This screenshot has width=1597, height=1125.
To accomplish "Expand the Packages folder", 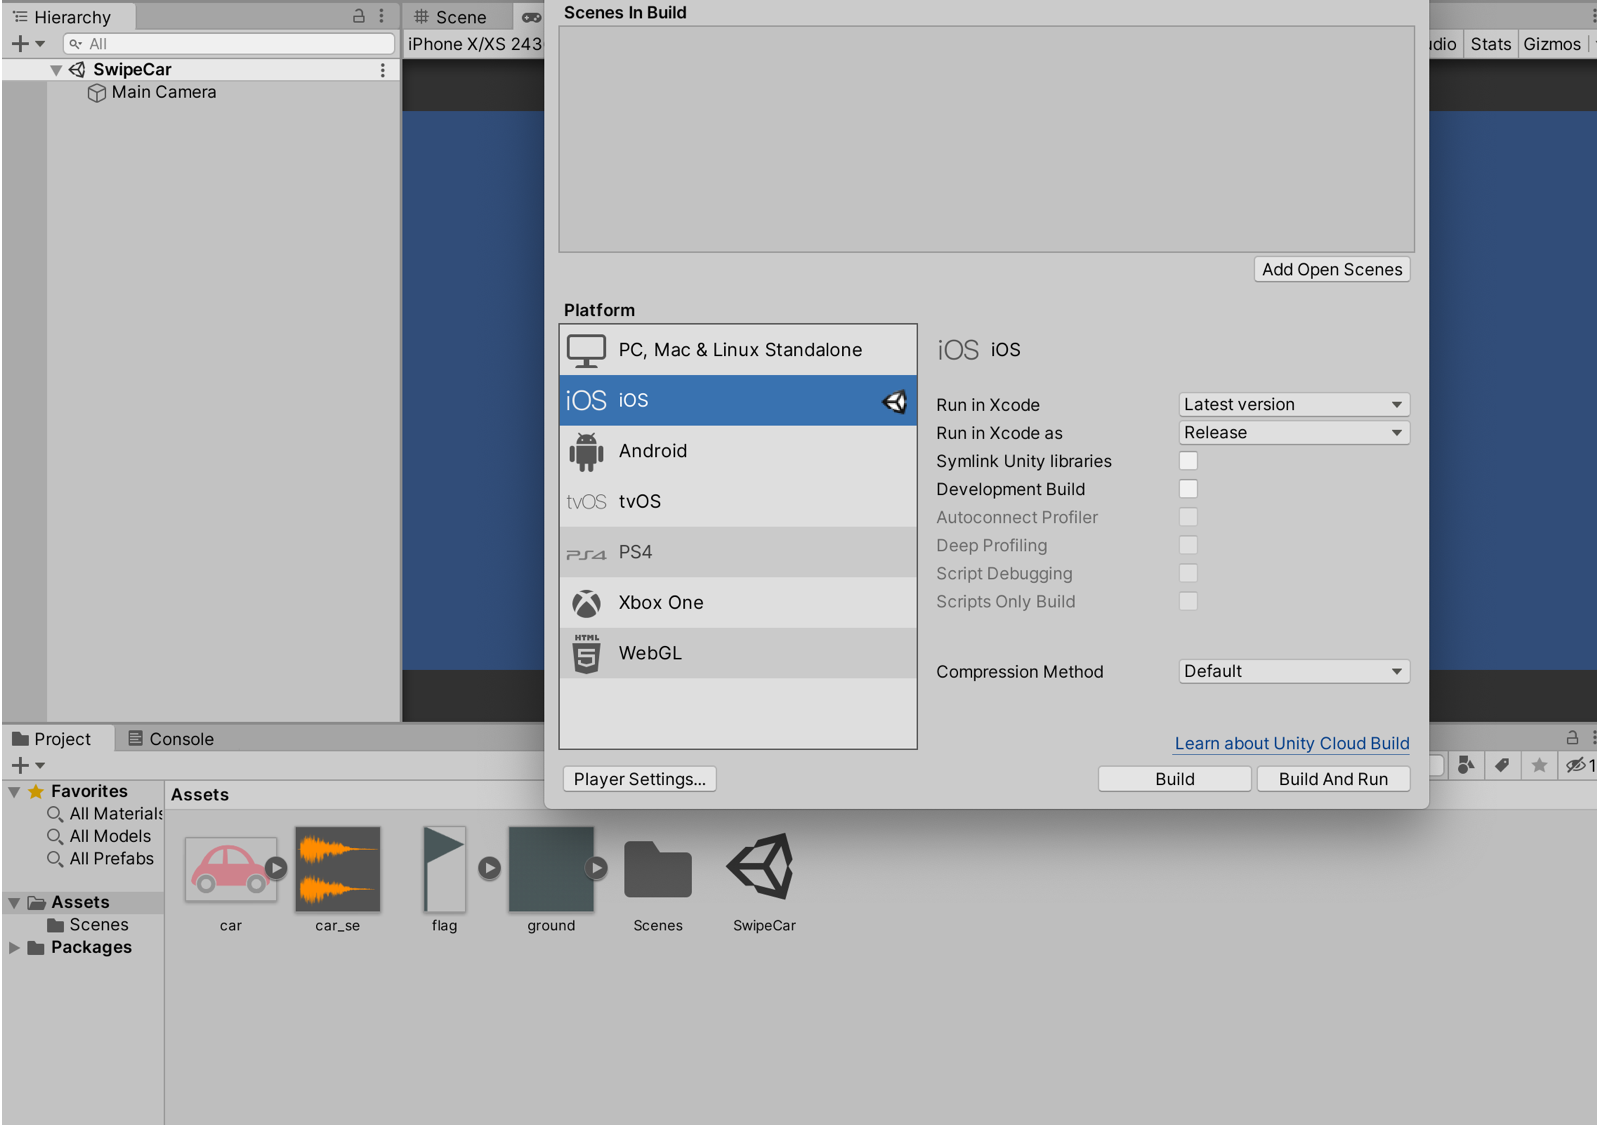I will pos(14,948).
